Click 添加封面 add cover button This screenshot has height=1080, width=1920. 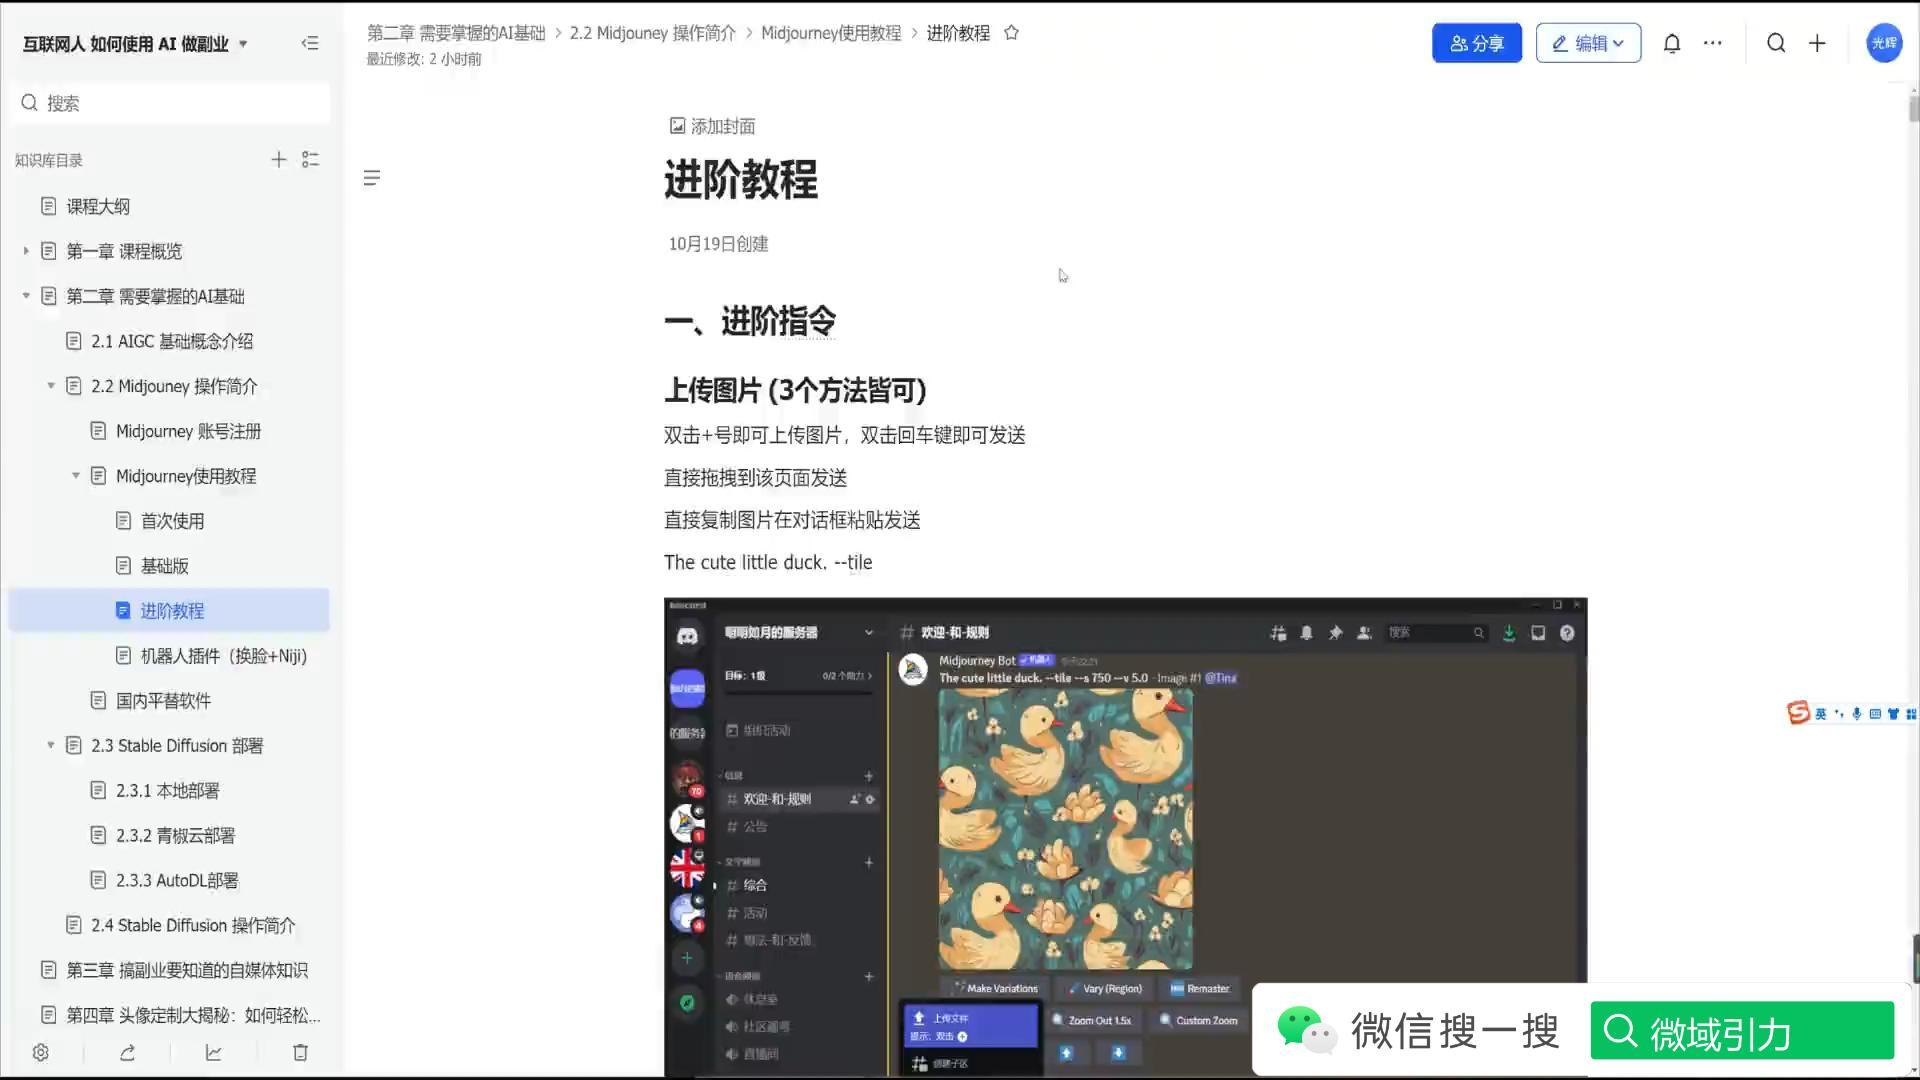[712, 126]
